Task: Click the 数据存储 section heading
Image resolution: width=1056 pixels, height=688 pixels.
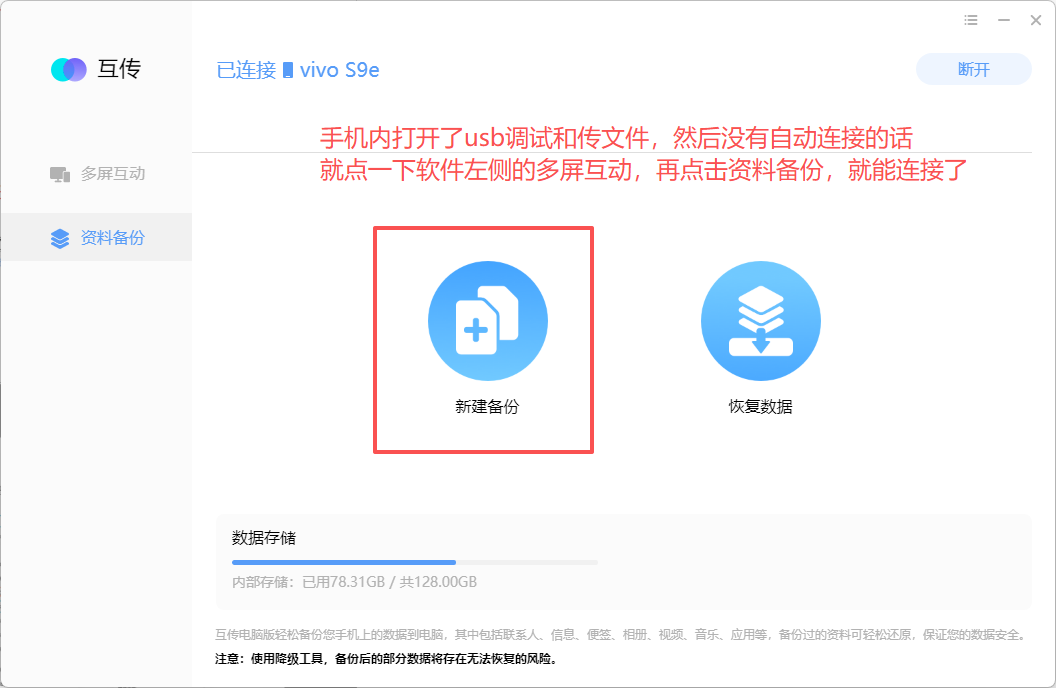Action: coord(264,538)
